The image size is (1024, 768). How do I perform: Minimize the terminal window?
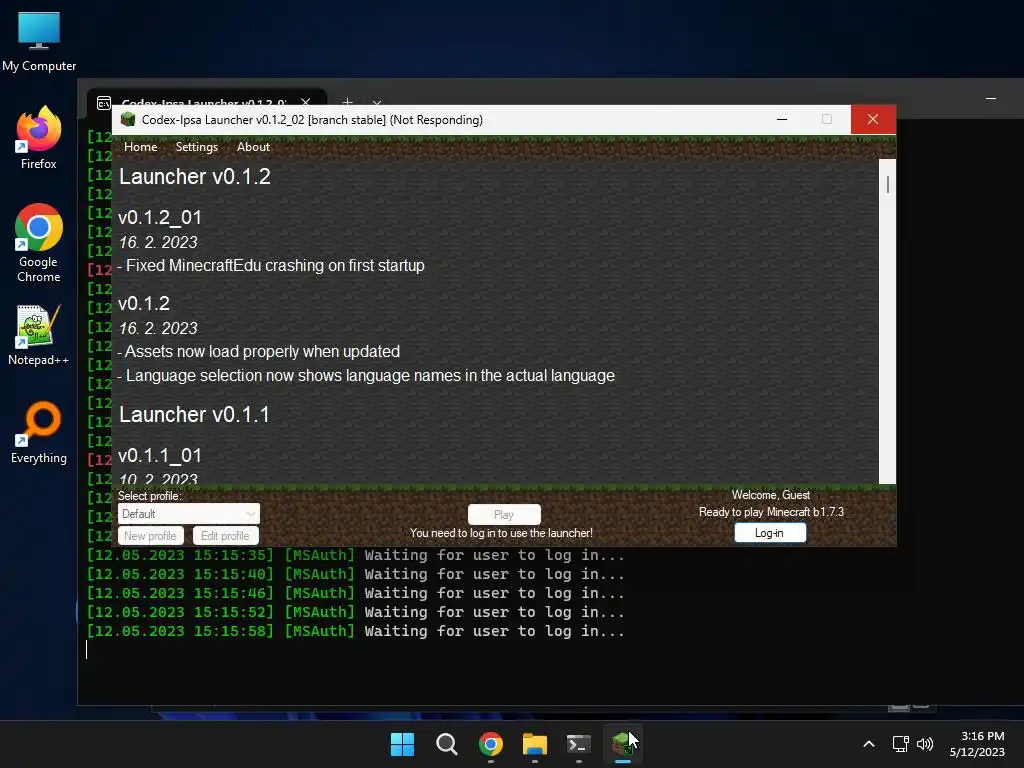[x=991, y=99]
